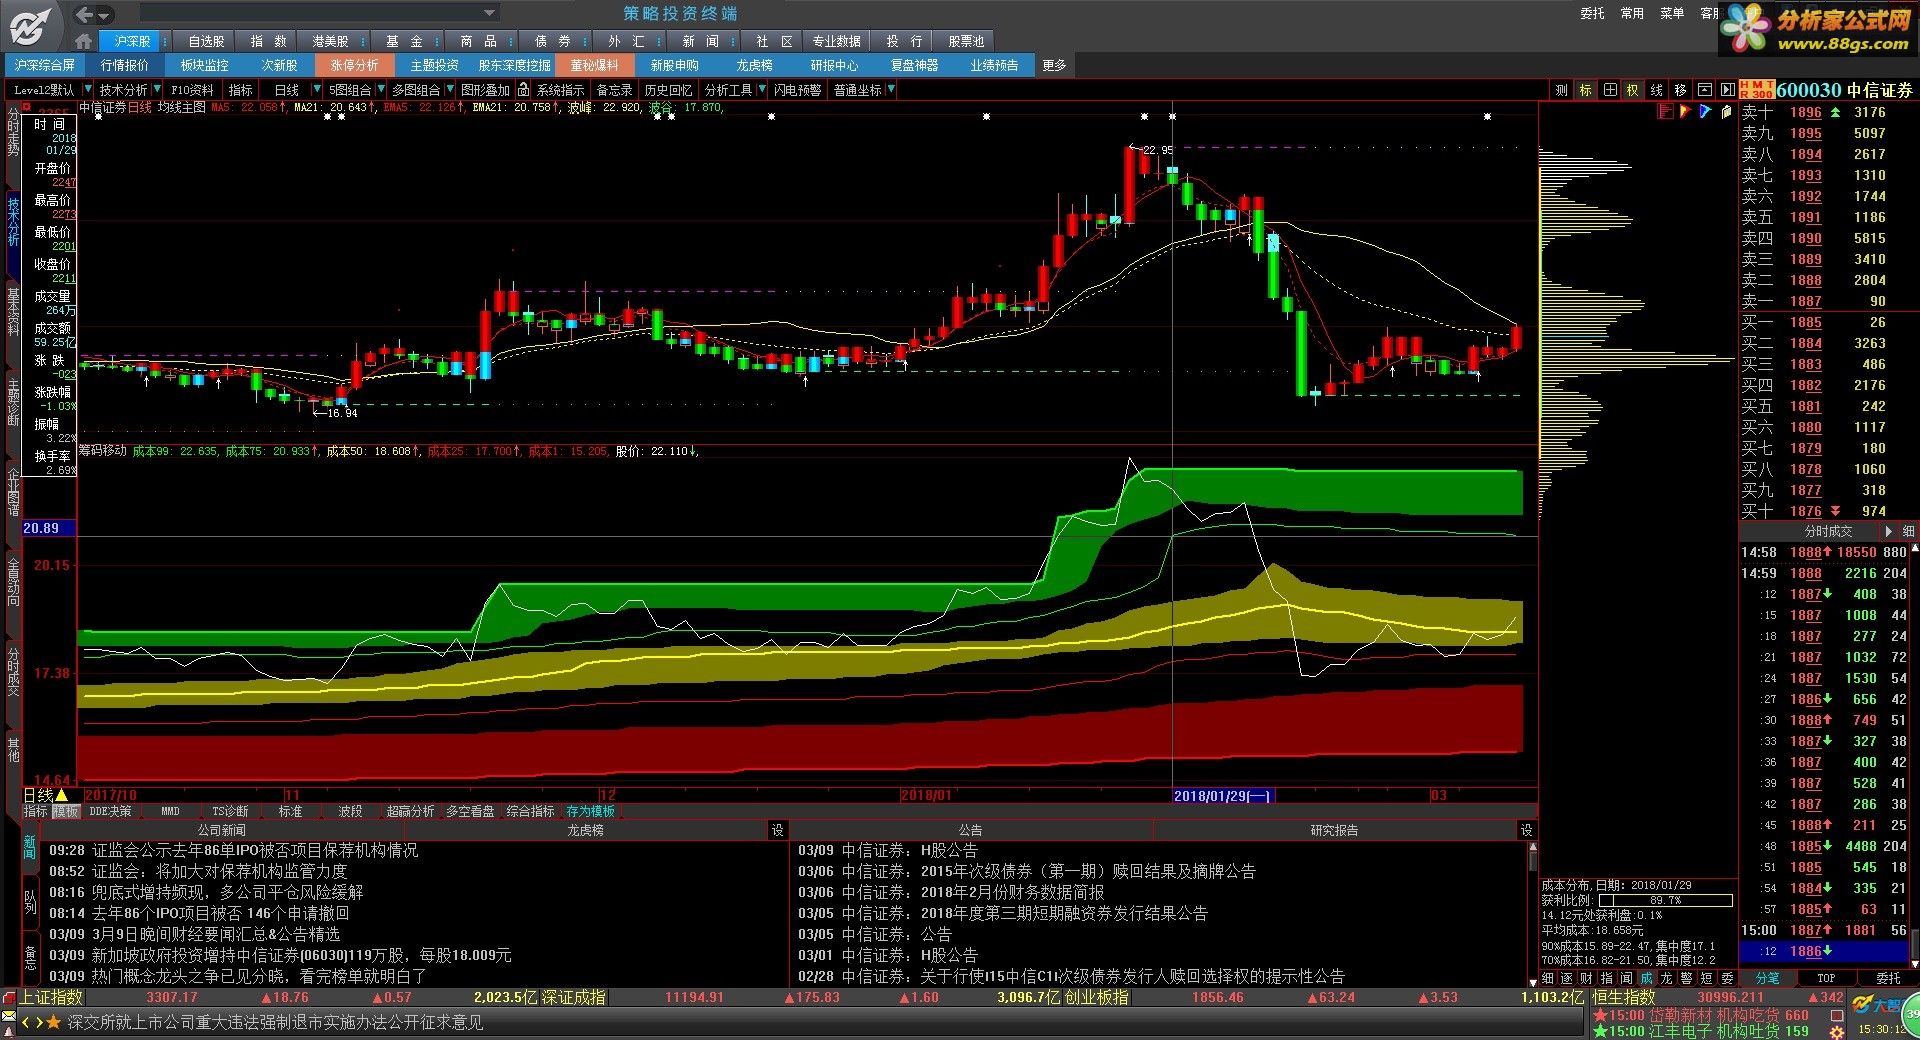Image resolution: width=1920 pixels, height=1040 pixels.
Task: Toggle the lock icon next to 图形叠加
Action: click(x=523, y=90)
